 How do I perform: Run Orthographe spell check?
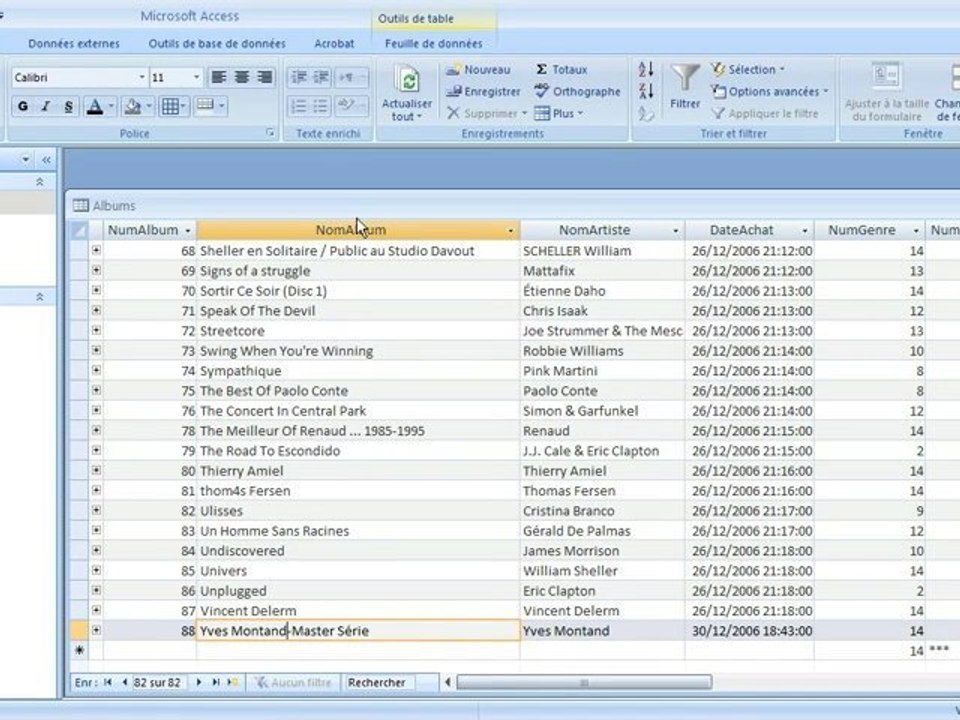click(577, 91)
